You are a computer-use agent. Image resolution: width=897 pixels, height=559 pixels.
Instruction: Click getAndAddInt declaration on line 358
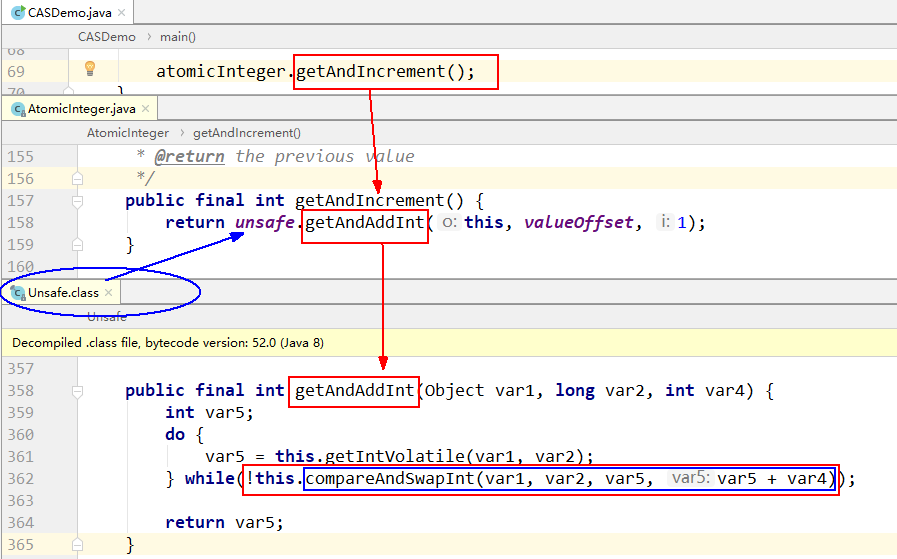click(354, 390)
